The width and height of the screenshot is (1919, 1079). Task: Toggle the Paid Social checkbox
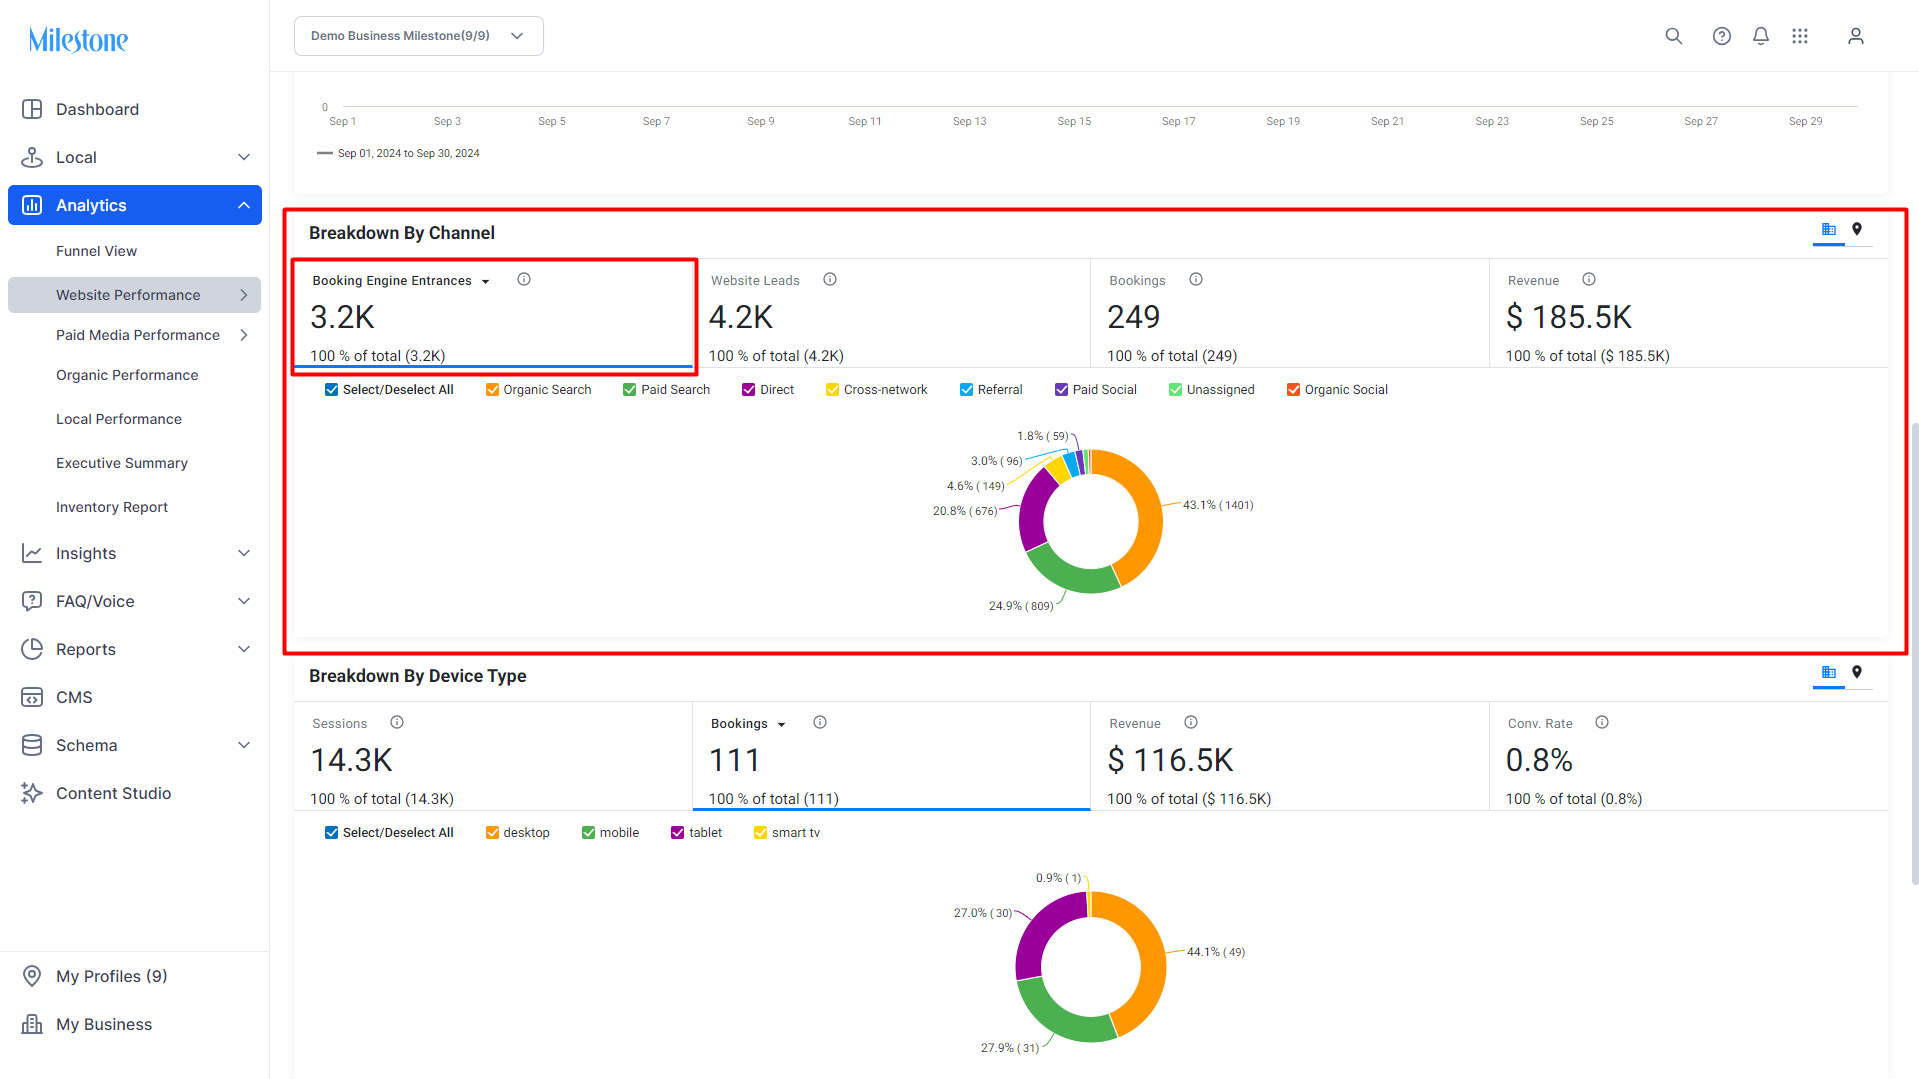[1061, 390]
